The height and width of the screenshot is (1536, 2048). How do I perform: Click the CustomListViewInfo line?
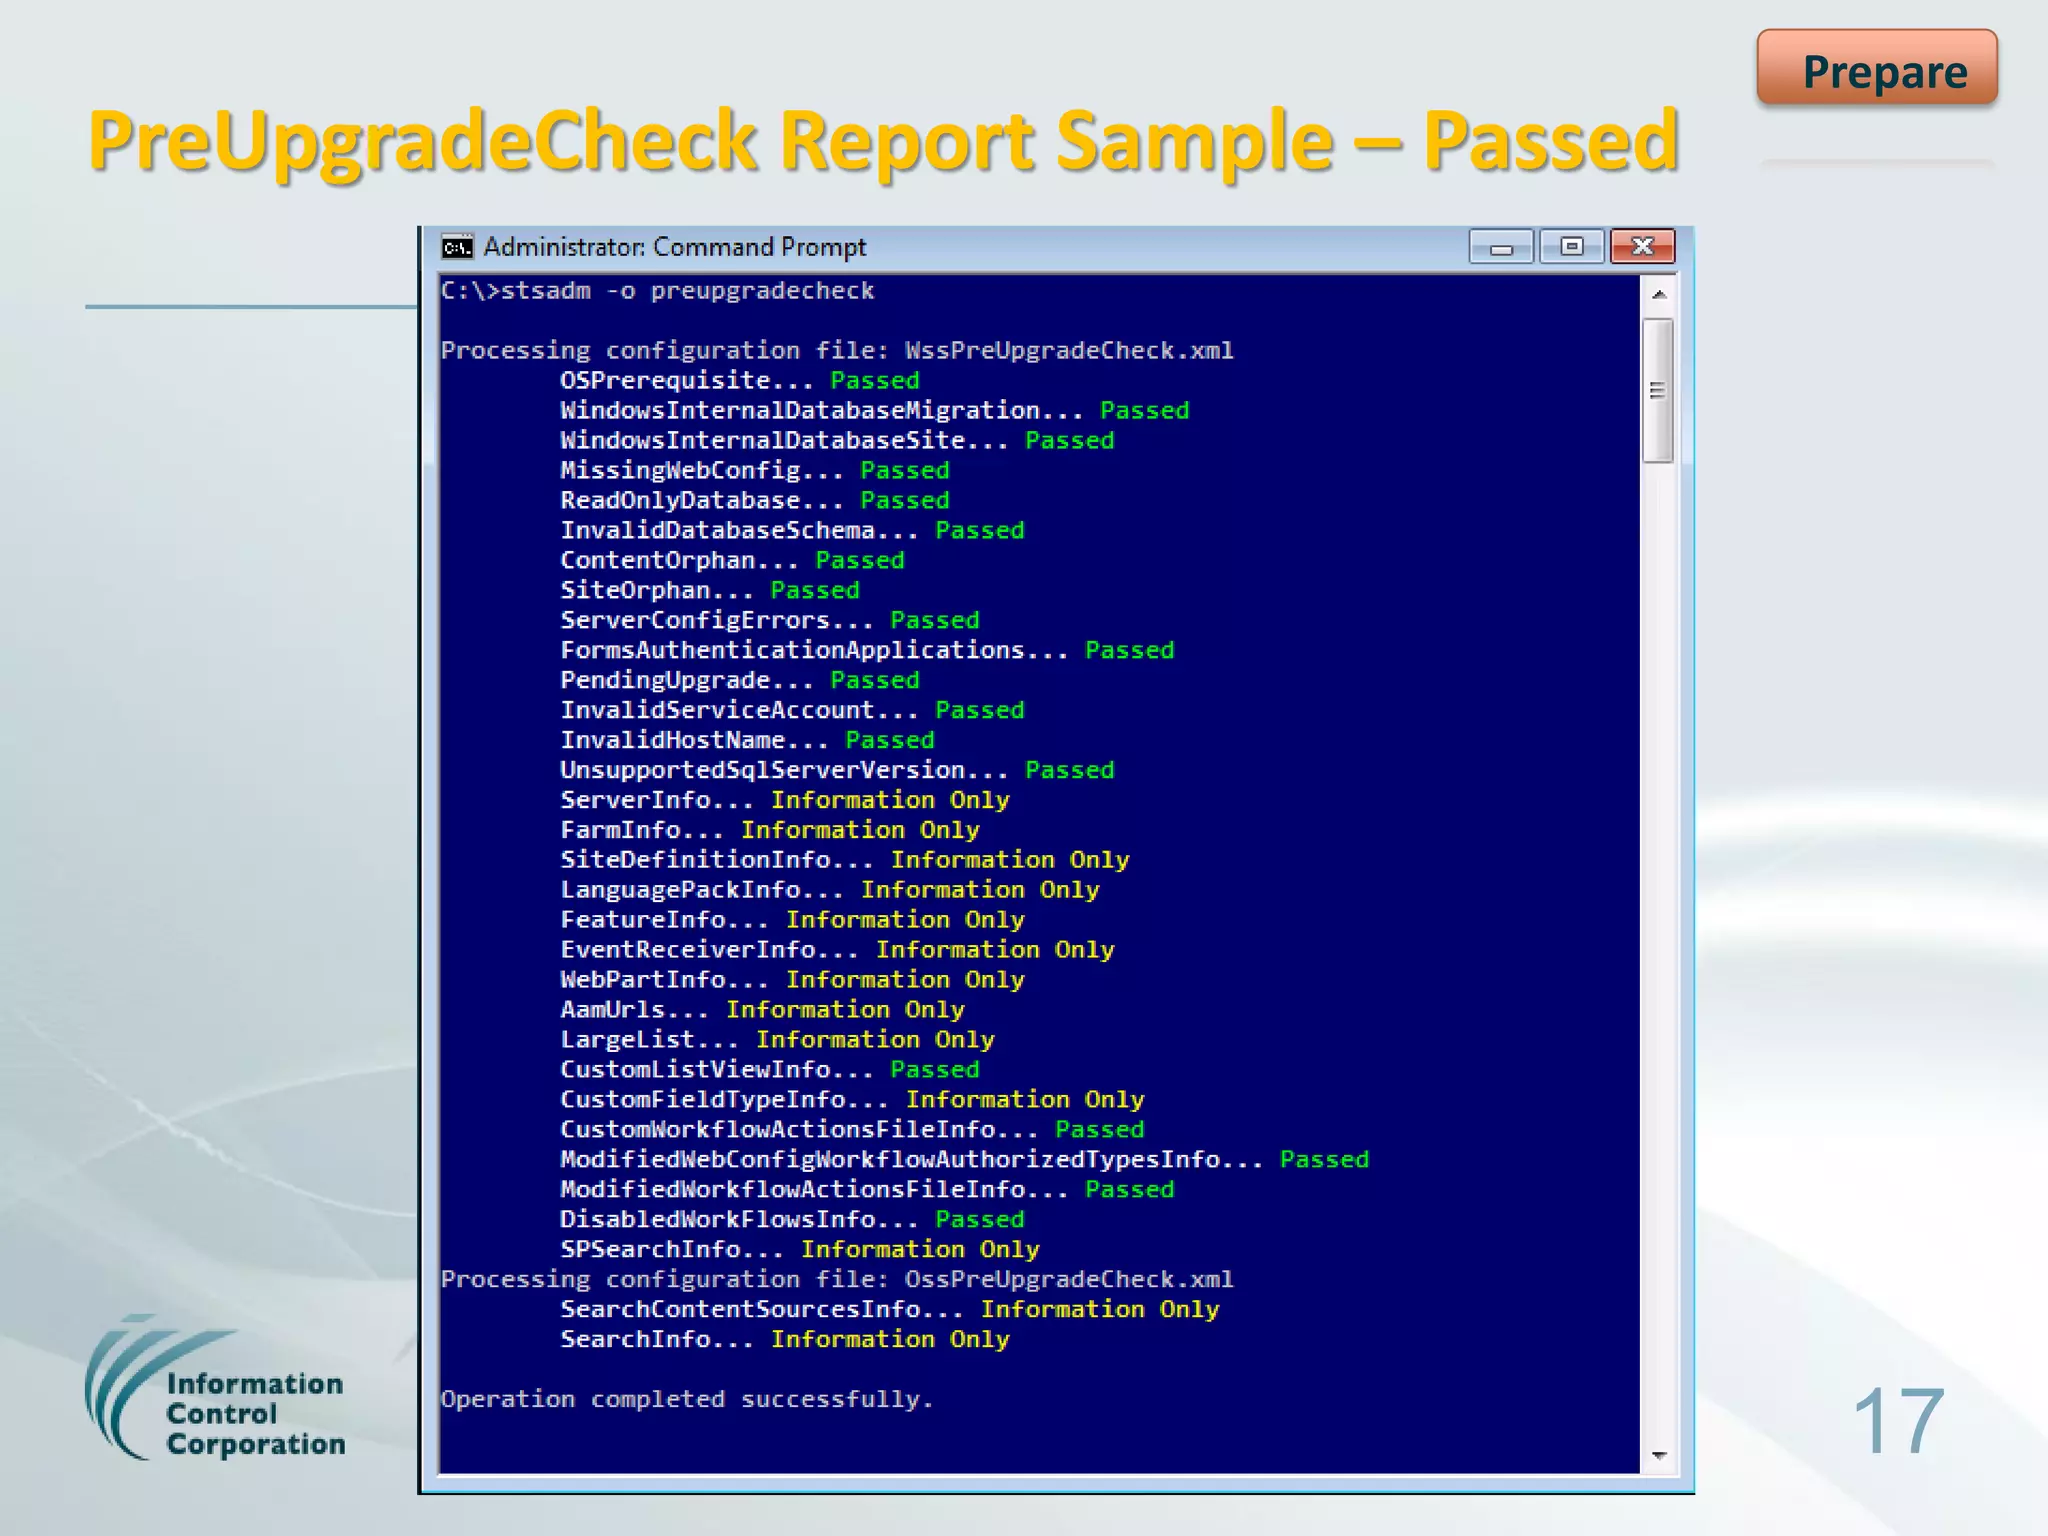pyautogui.click(x=770, y=1071)
